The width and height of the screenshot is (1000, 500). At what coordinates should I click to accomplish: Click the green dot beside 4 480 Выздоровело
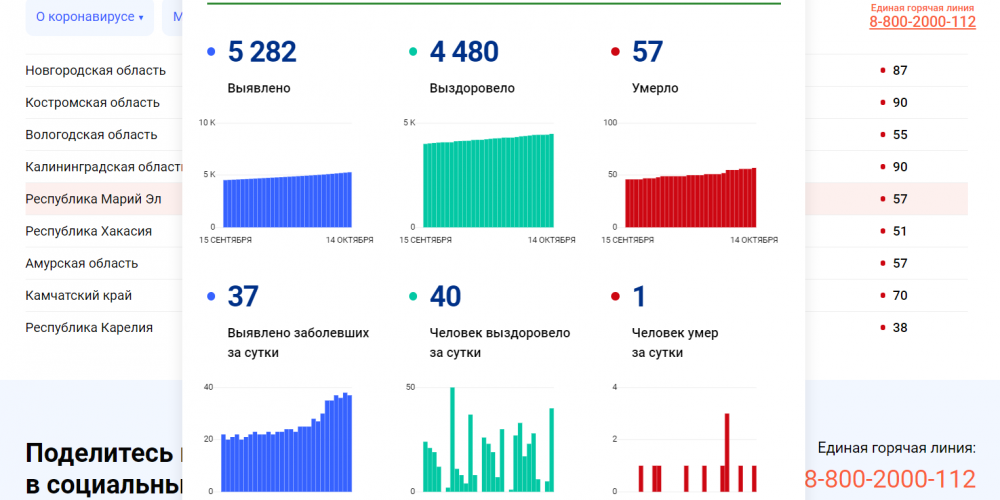coord(412,52)
